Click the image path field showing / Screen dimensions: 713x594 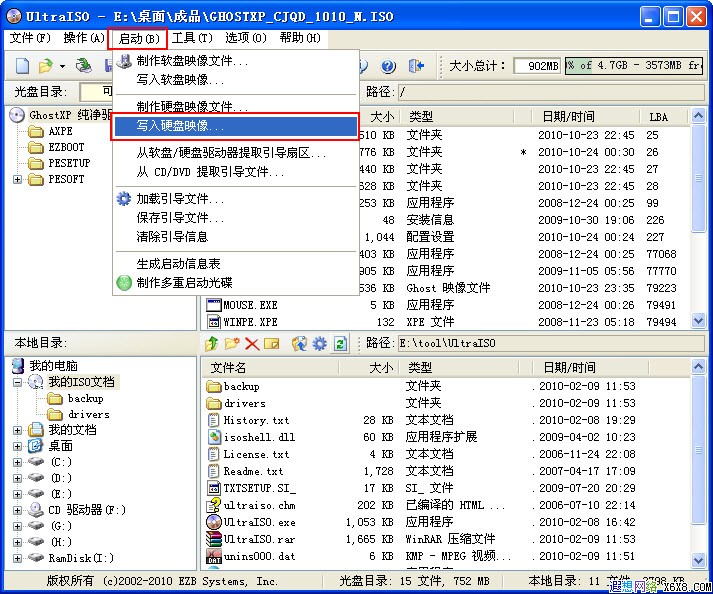click(552, 92)
